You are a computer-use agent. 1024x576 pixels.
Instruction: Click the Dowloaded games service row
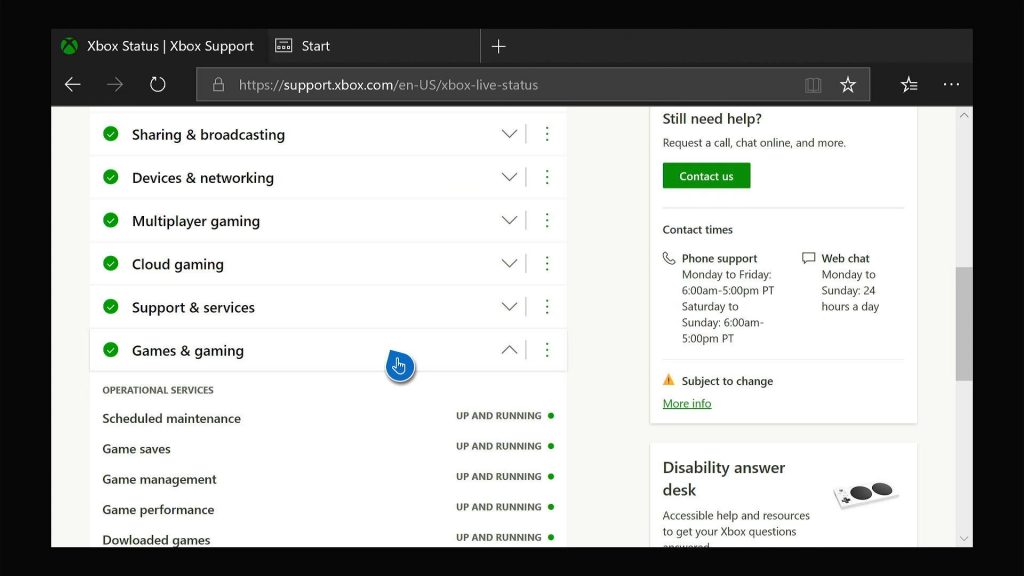(x=328, y=539)
